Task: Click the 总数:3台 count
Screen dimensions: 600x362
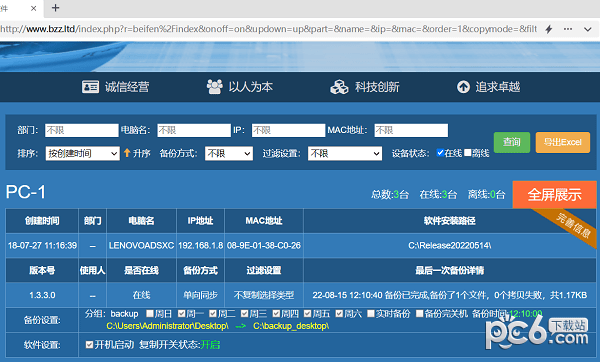Action: point(390,195)
